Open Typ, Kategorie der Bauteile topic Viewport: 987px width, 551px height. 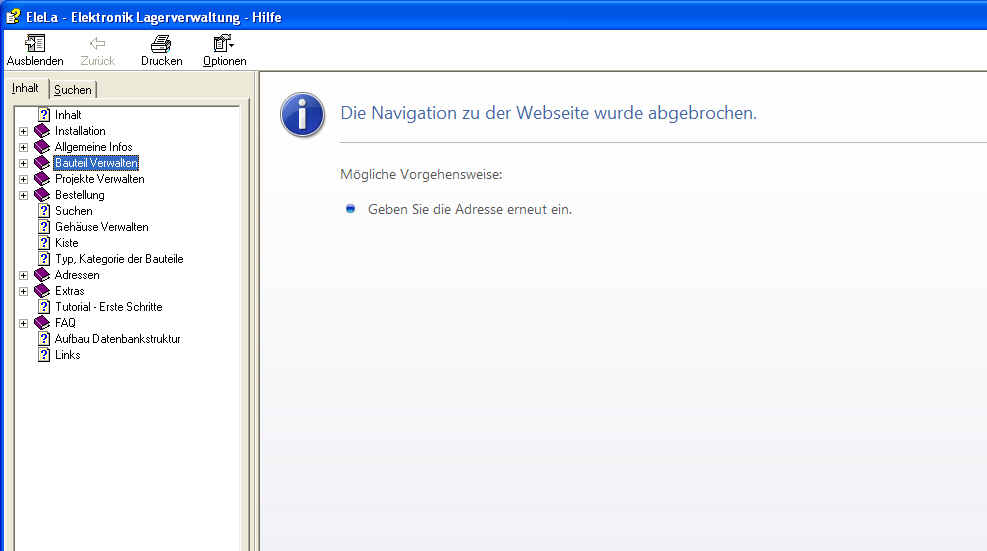coord(119,259)
